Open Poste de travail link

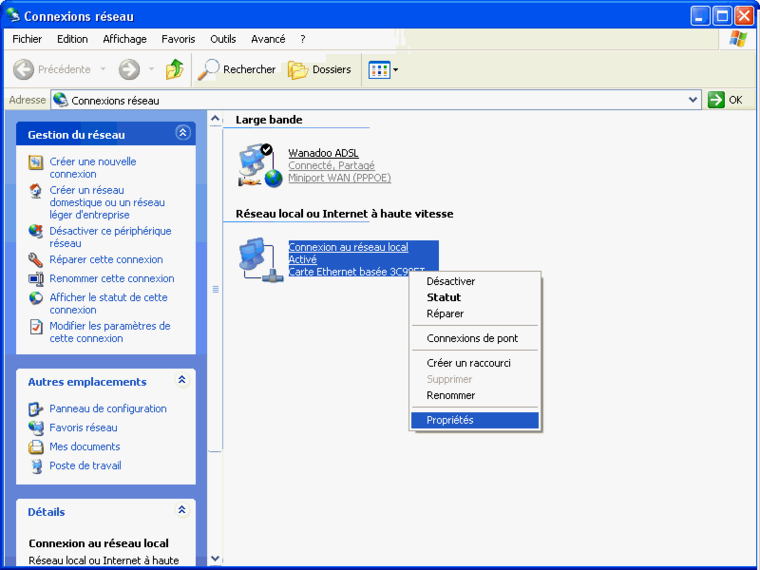tap(85, 465)
